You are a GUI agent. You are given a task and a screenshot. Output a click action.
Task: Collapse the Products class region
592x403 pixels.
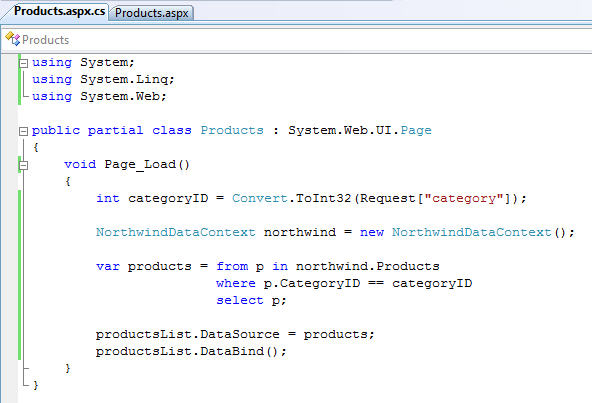[x=23, y=131]
